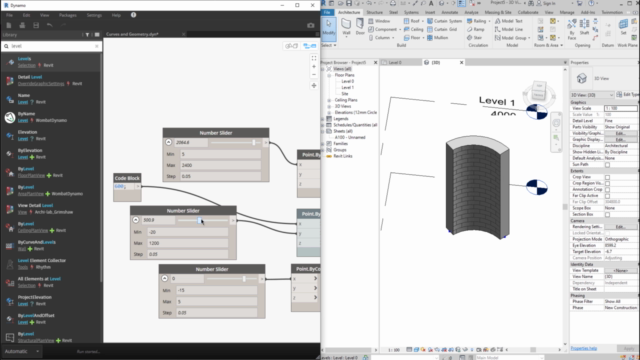Click the Dynamo pan mode icon

click(314, 86)
